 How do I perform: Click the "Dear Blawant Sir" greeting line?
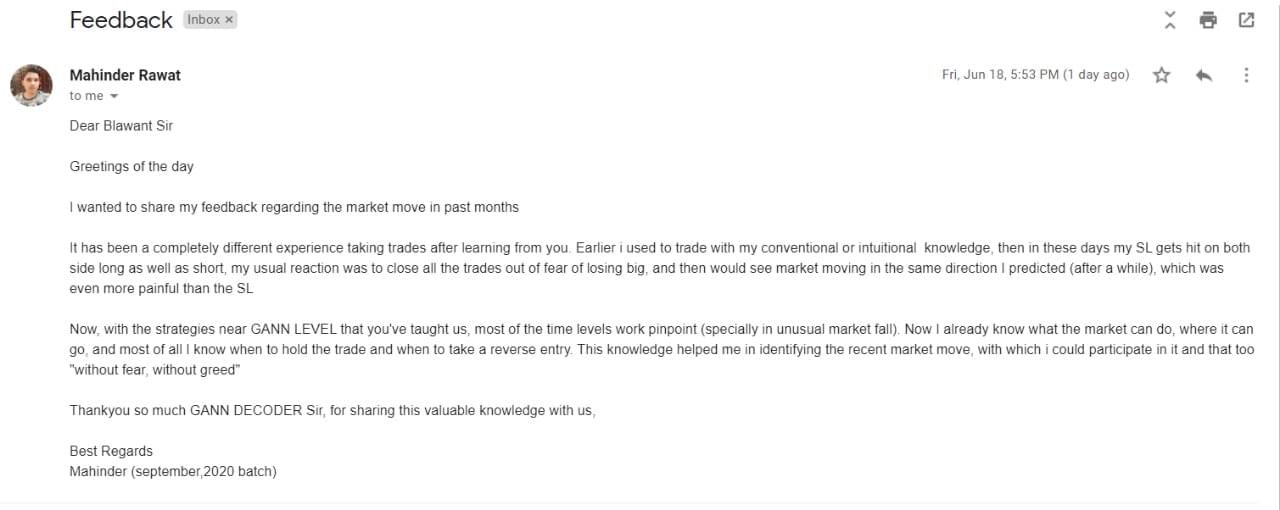[121, 126]
